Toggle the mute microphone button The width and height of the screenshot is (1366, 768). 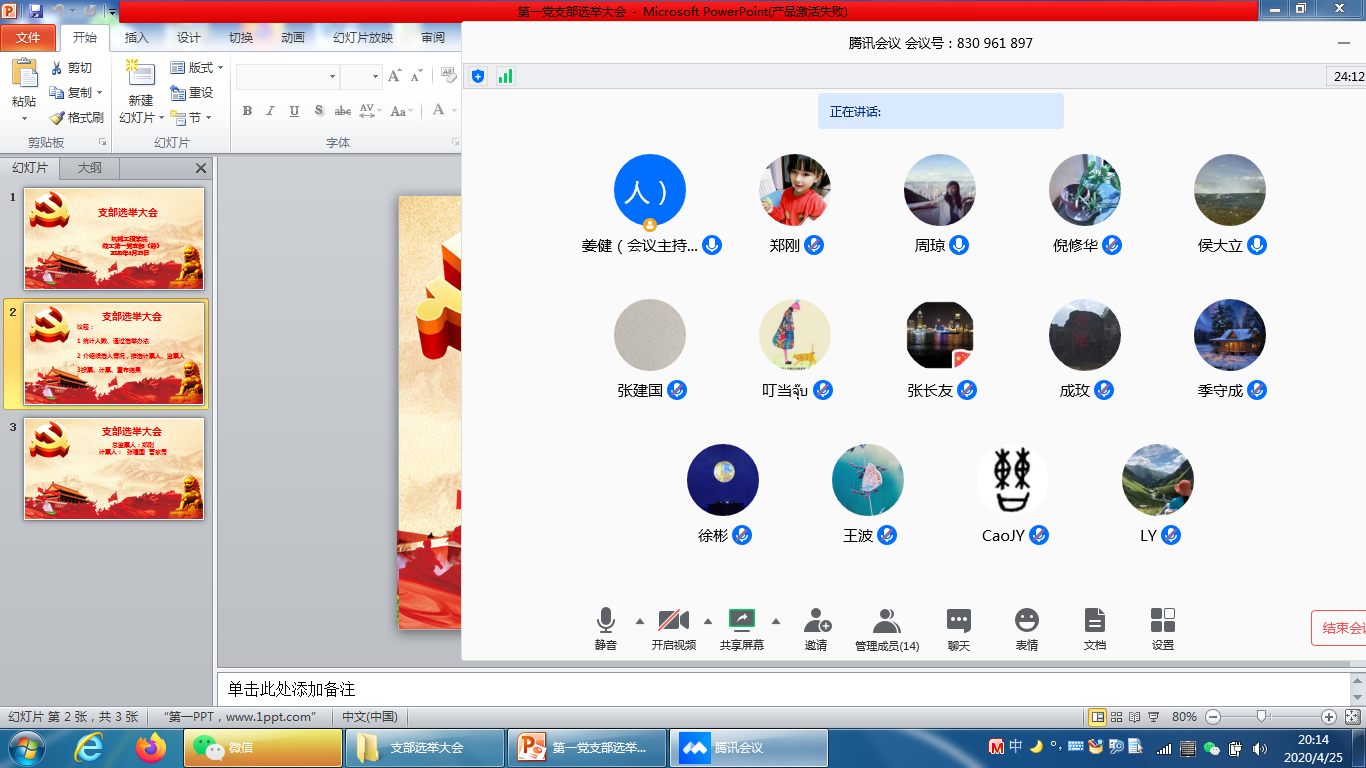click(x=605, y=621)
